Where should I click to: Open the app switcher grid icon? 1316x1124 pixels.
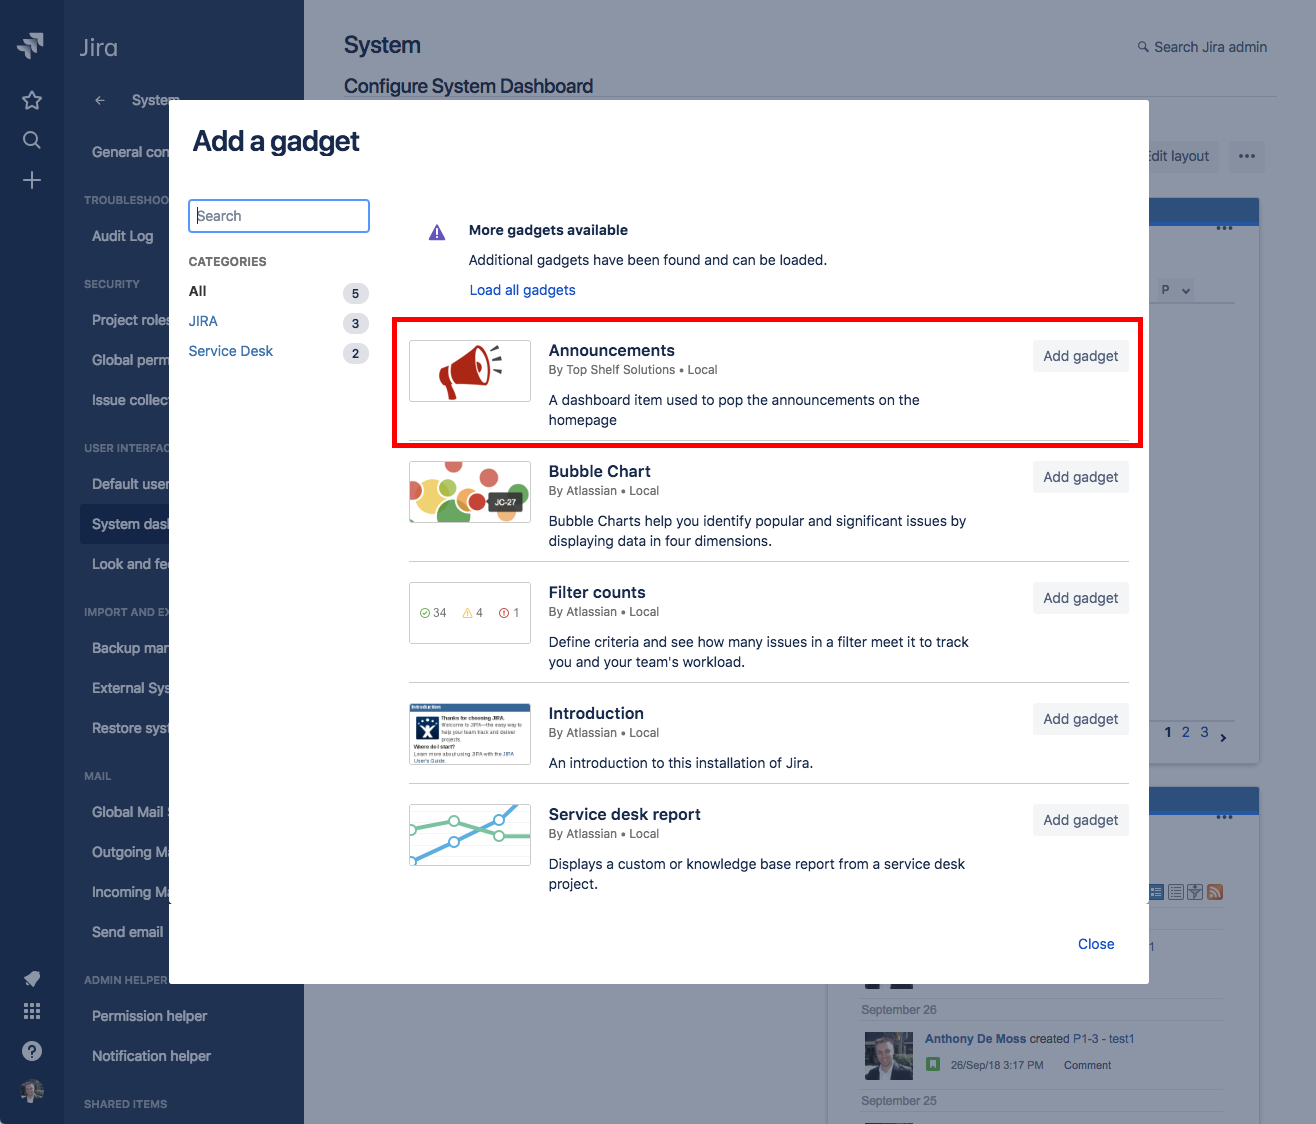tap(32, 1011)
